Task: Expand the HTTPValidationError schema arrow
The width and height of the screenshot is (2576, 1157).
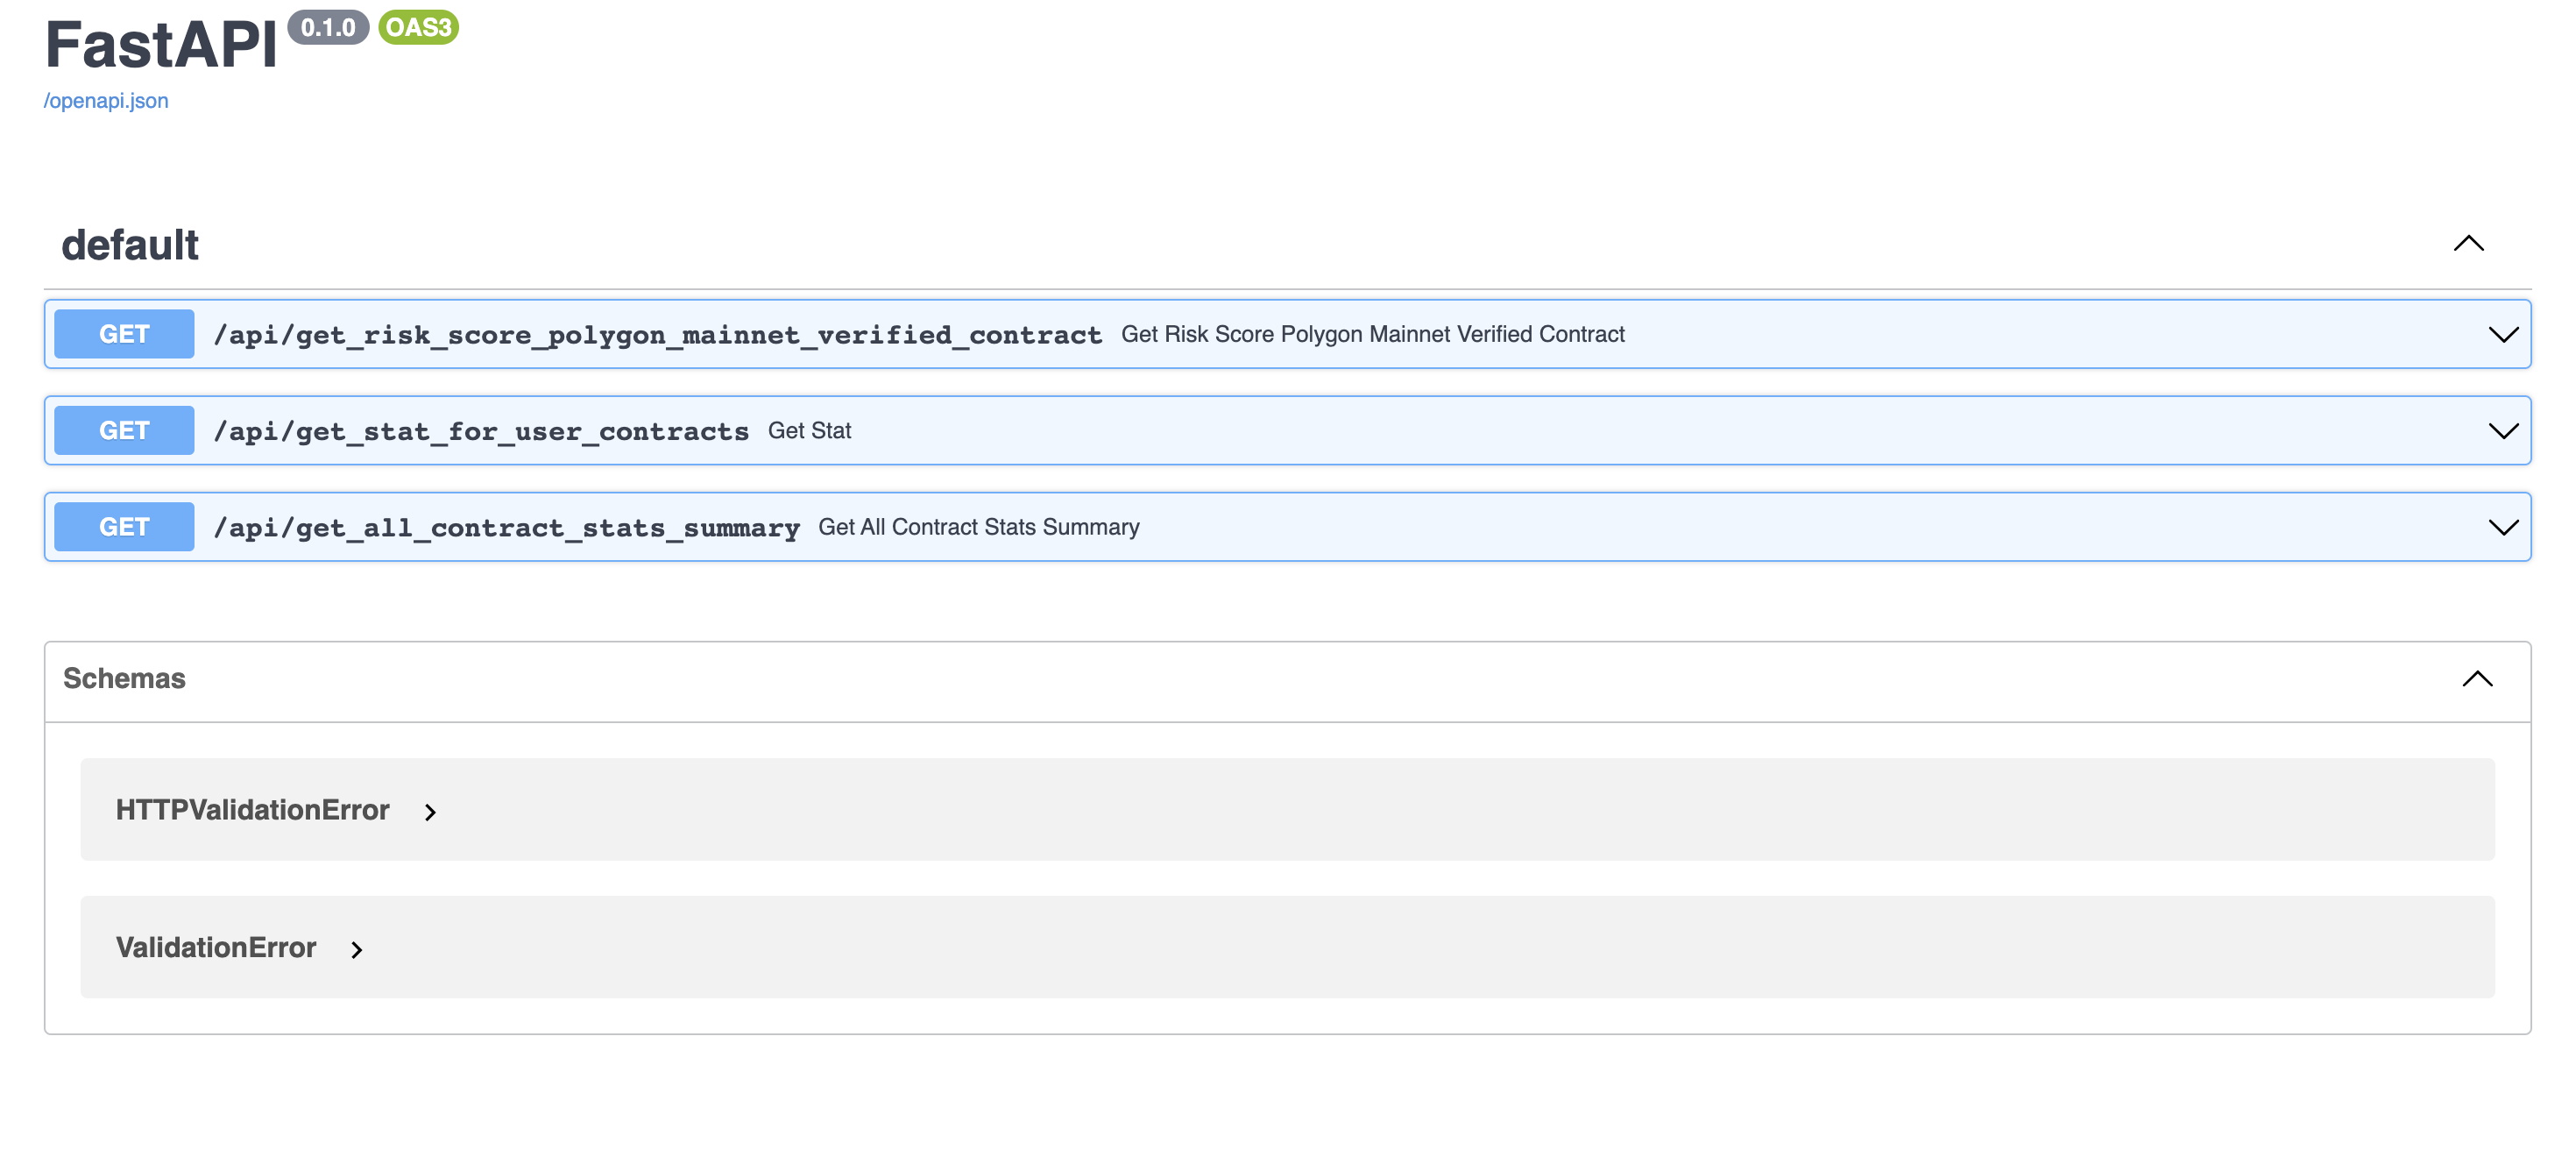Action: click(430, 812)
